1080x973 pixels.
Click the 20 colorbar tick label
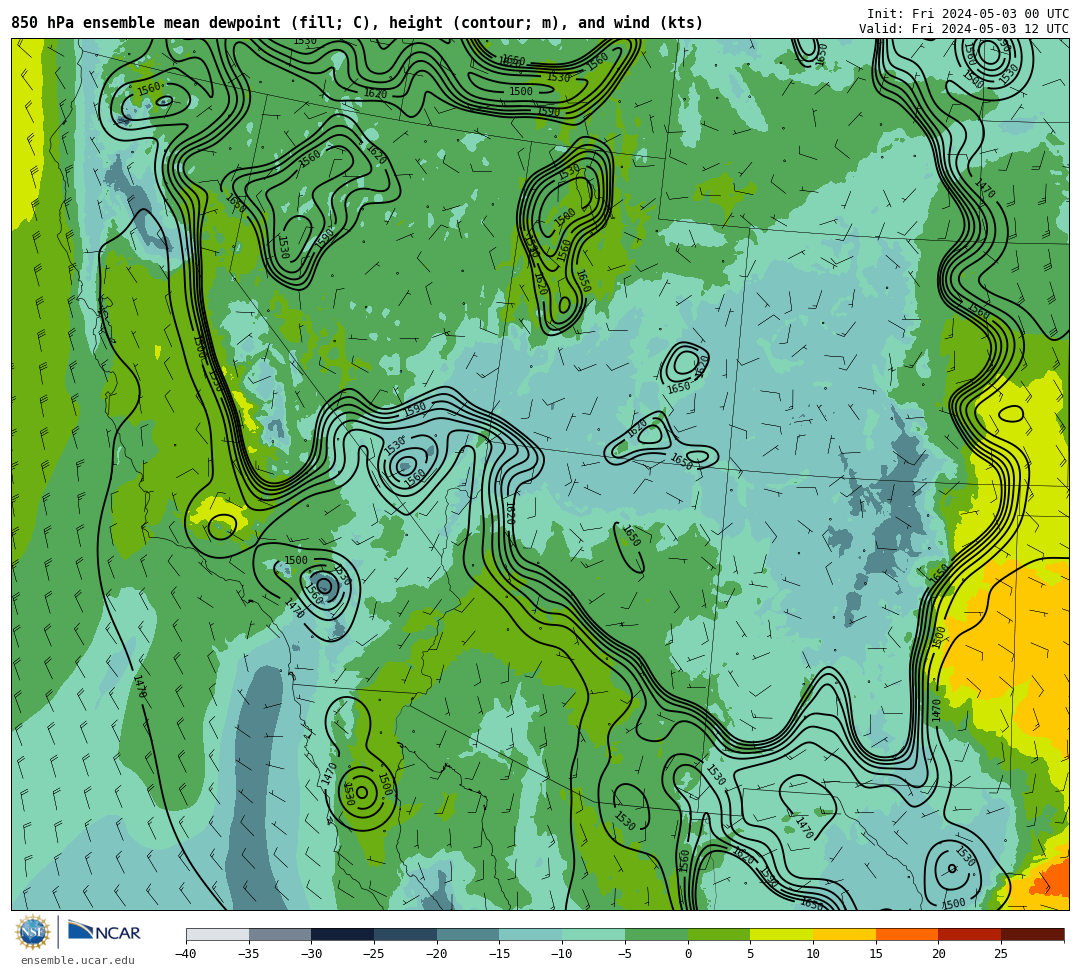coord(938,954)
